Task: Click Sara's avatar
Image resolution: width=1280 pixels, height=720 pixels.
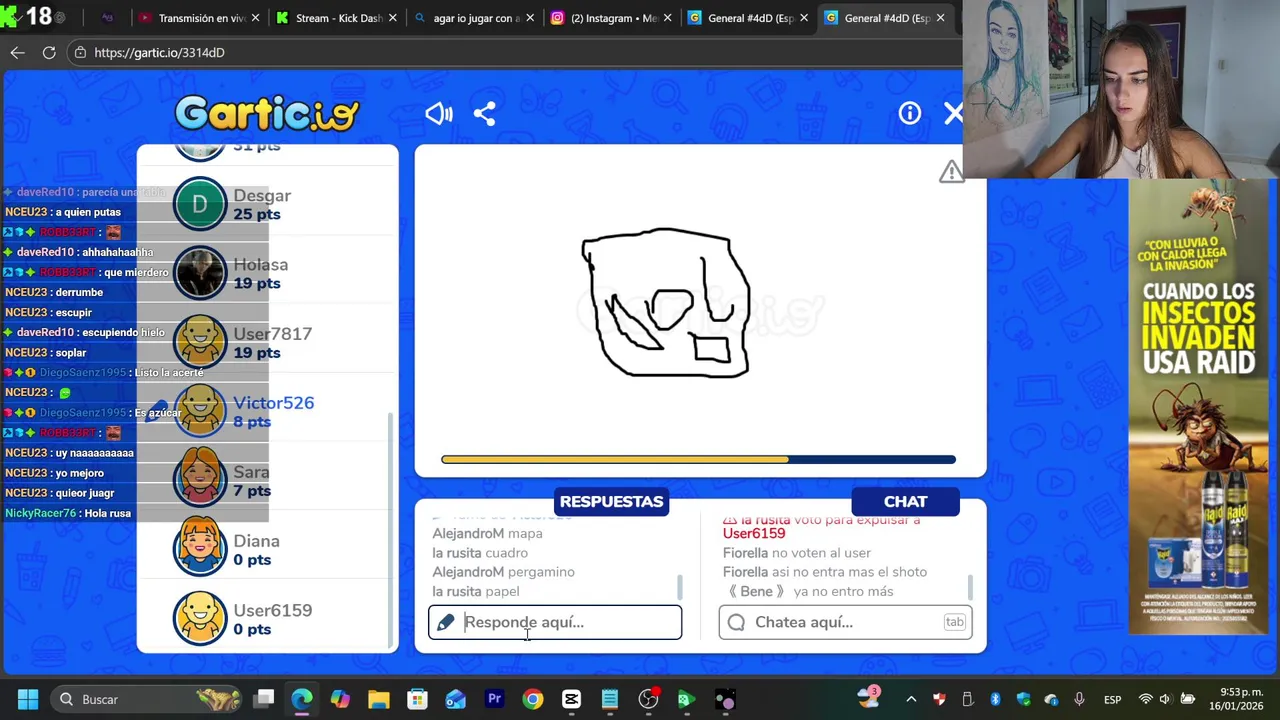Action: (200, 480)
